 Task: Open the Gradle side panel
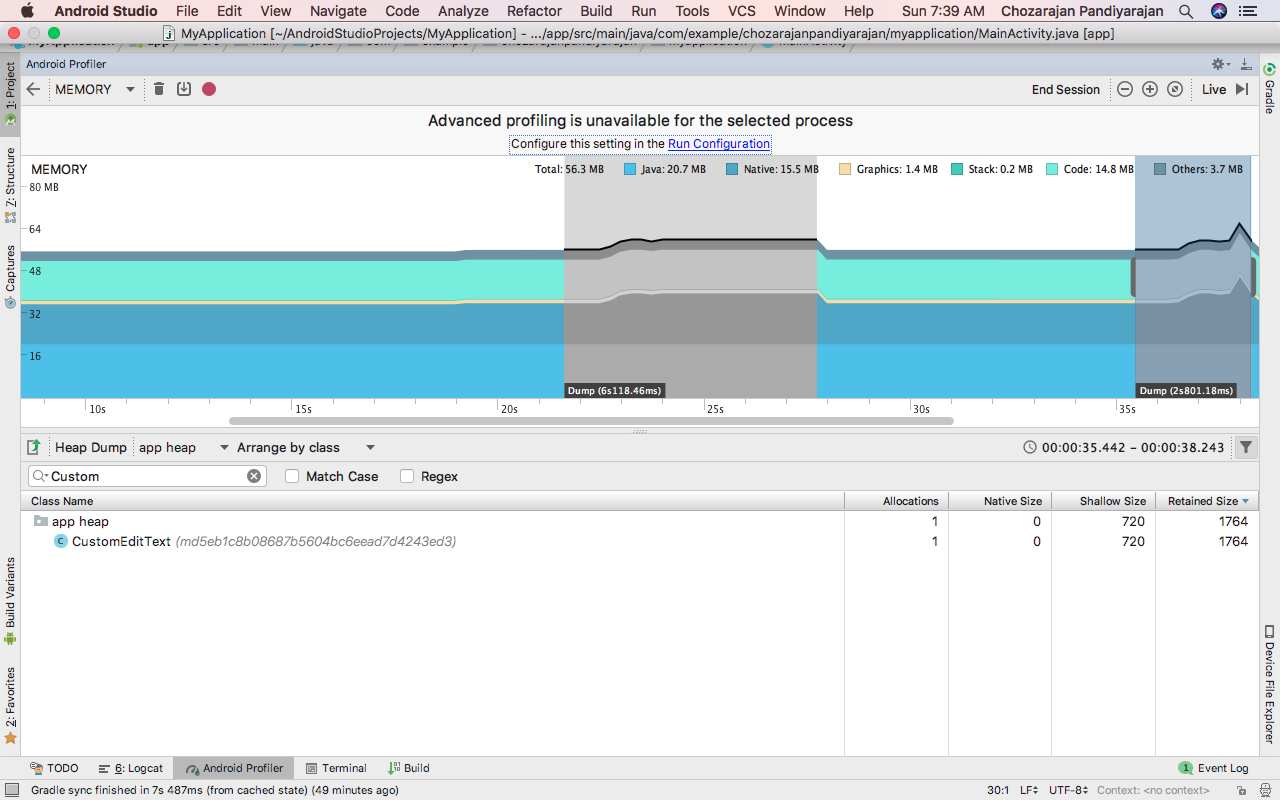[1269, 89]
